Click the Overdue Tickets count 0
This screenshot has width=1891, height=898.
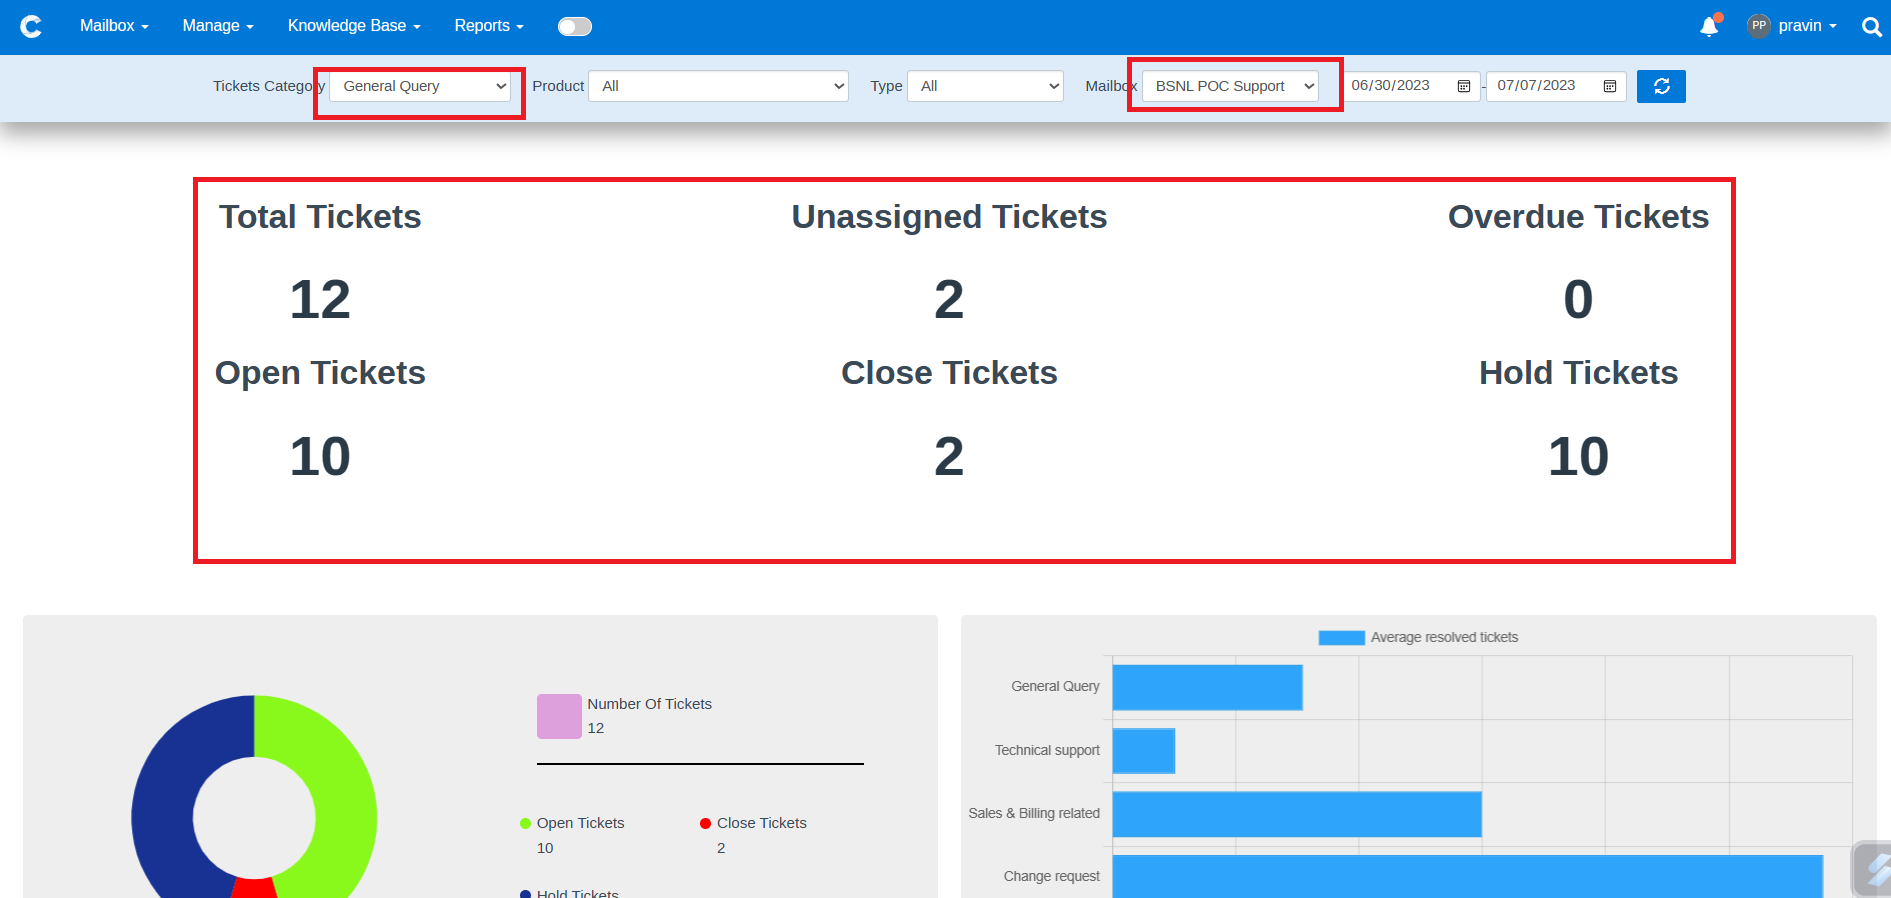(x=1578, y=299)
